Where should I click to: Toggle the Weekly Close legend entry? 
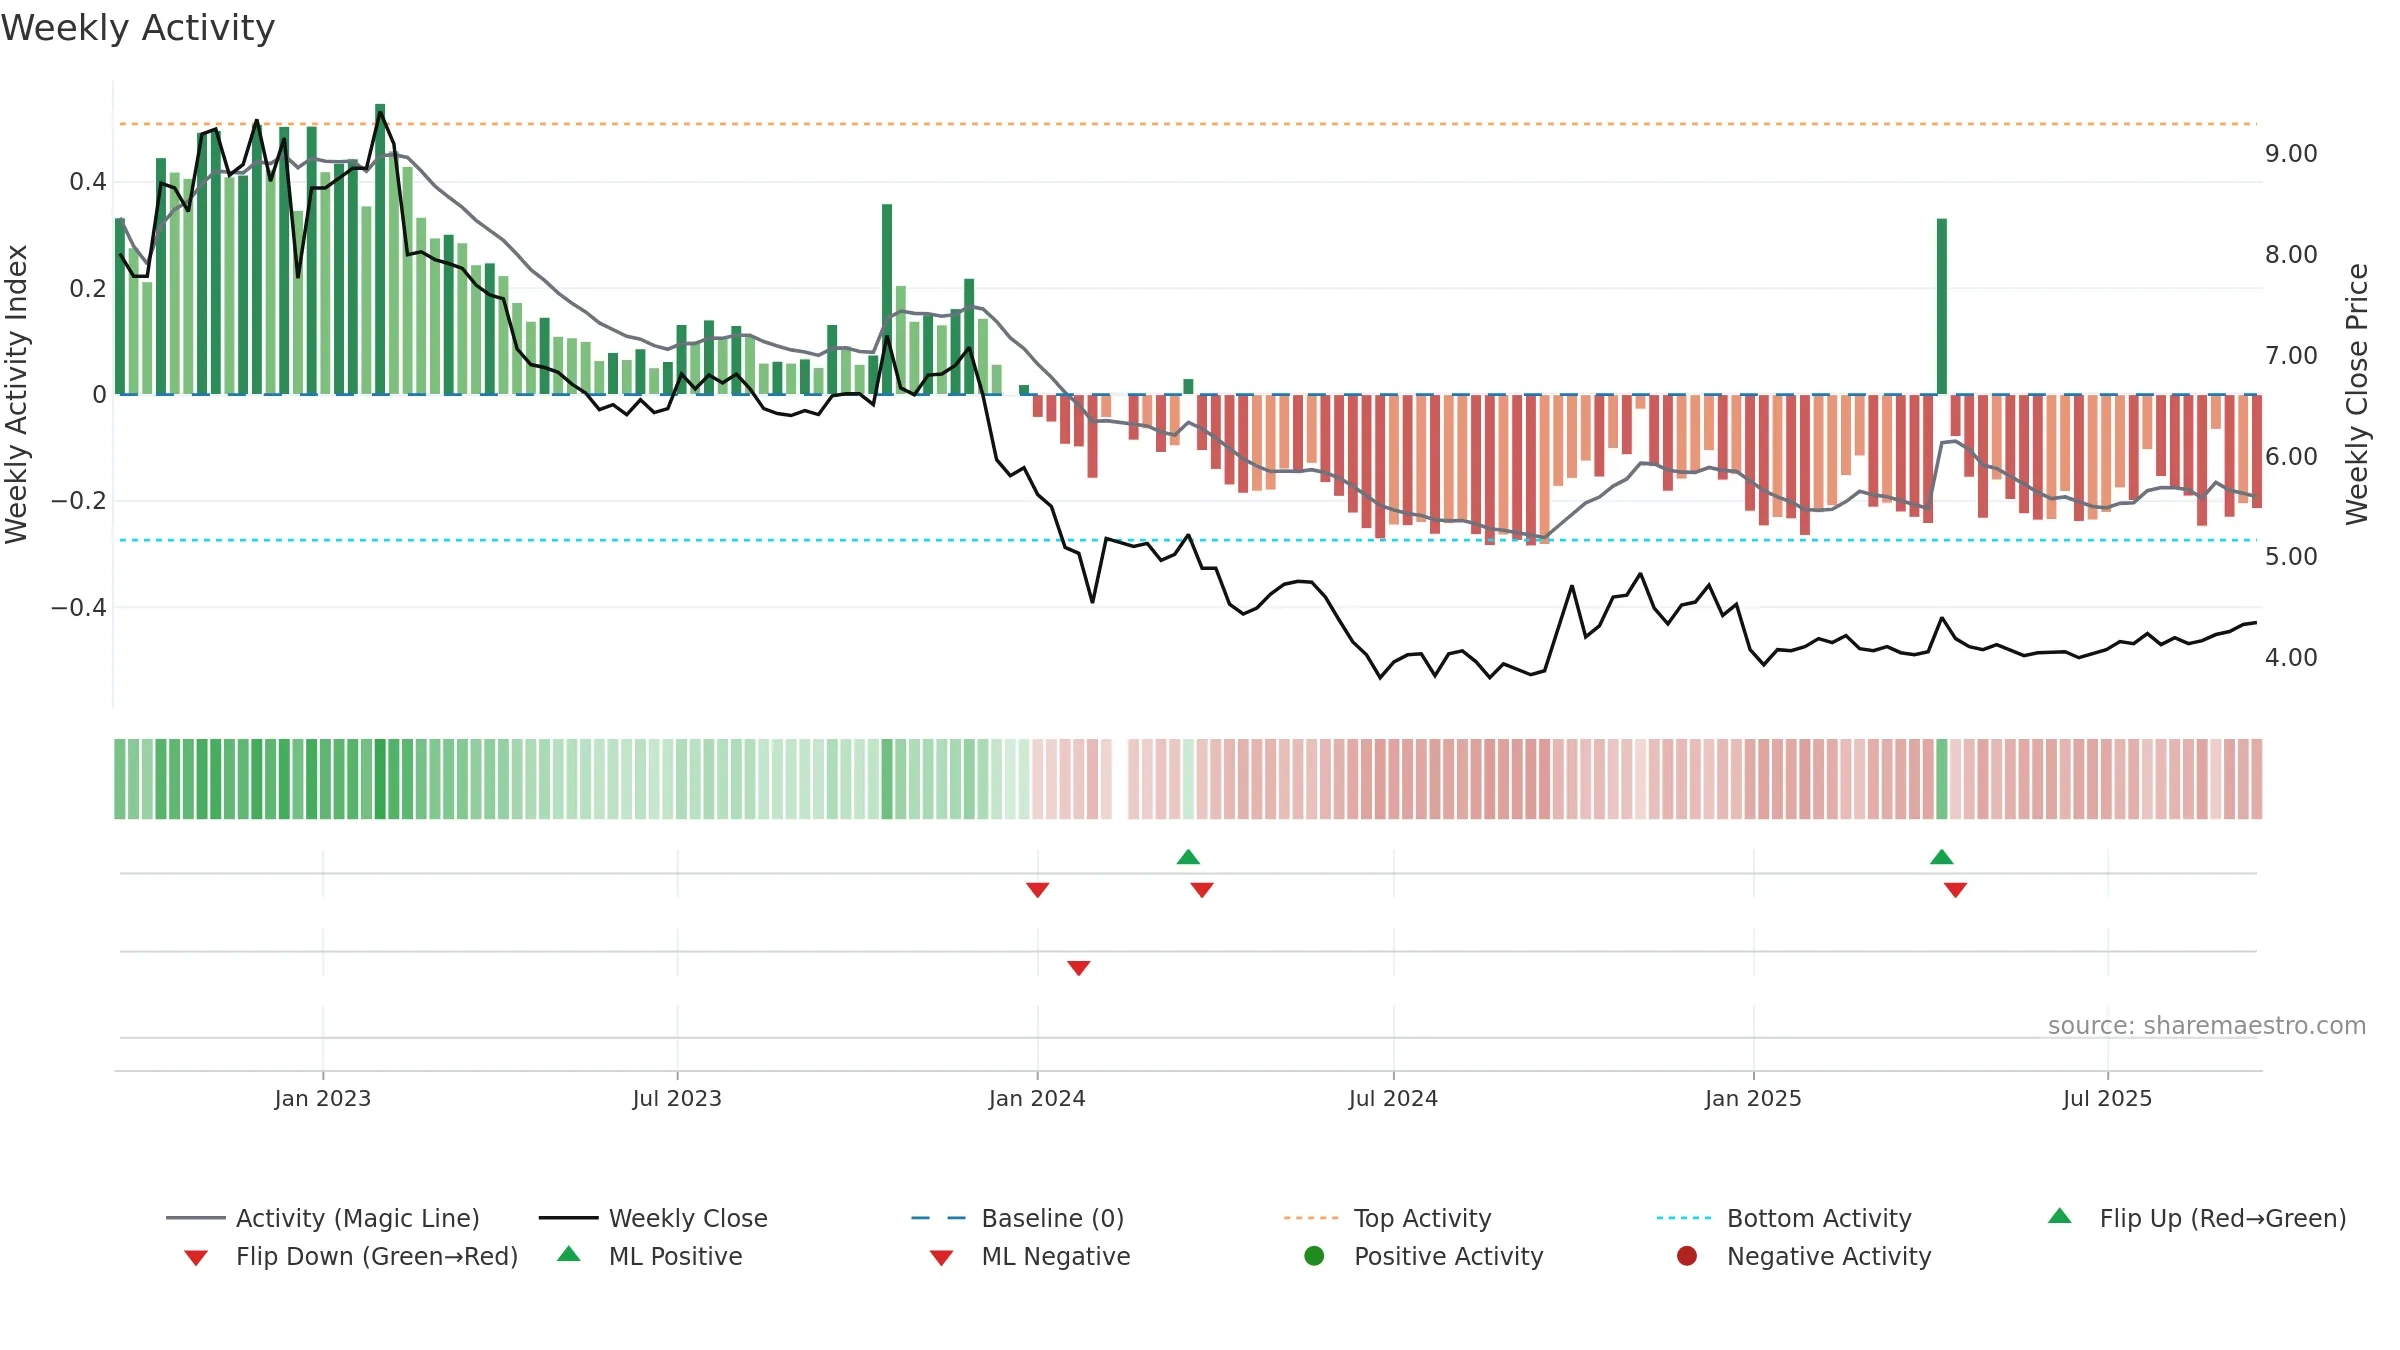653,1218
